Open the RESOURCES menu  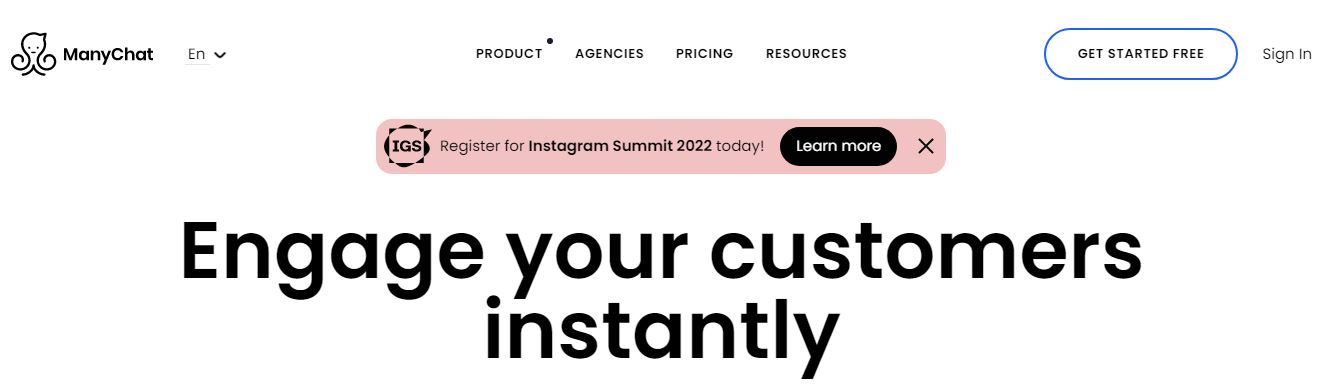[806, 54]
